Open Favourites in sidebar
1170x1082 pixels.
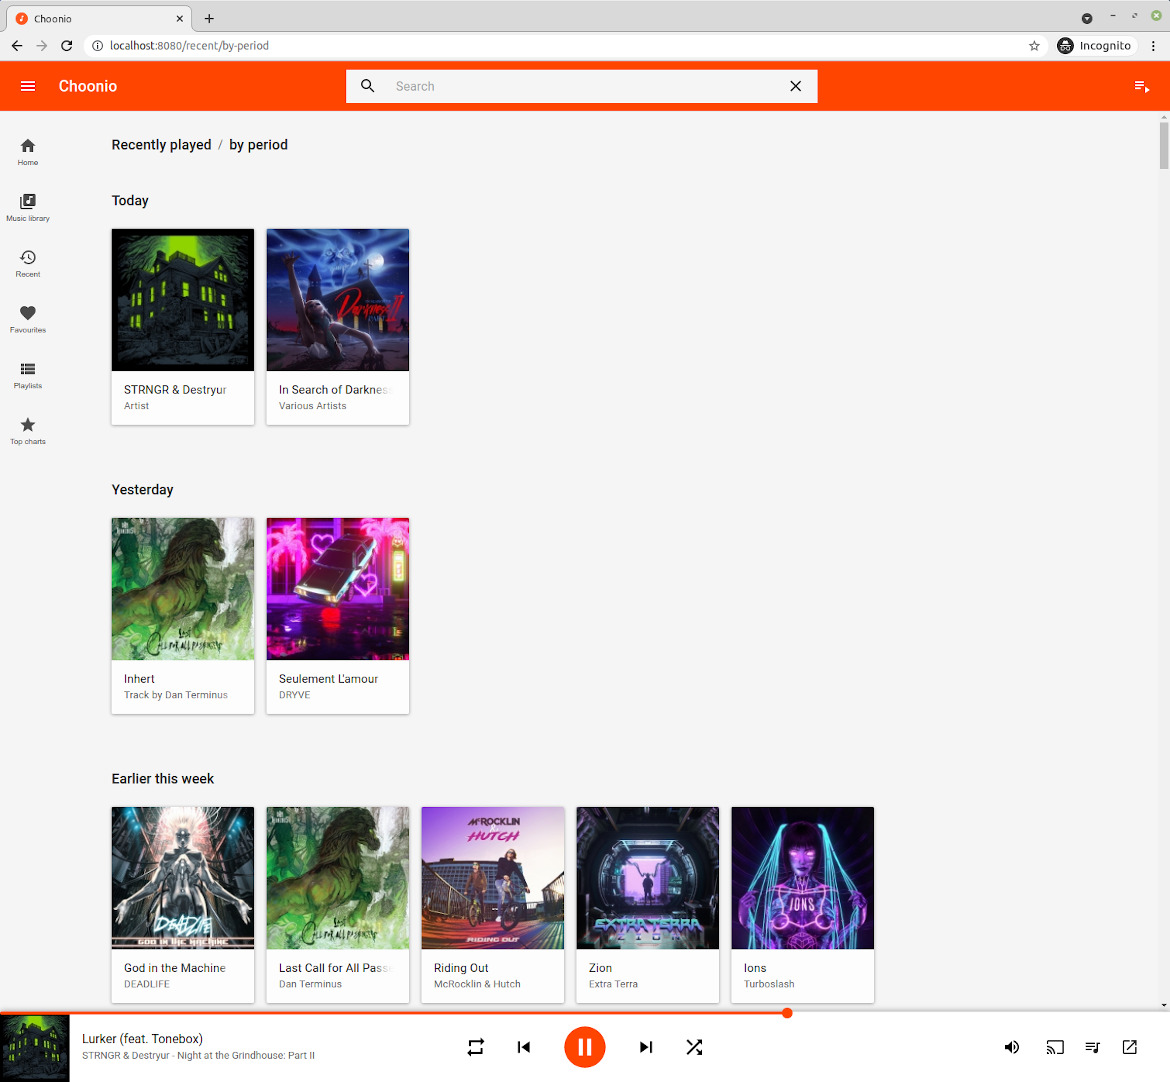tap(28, 319)
